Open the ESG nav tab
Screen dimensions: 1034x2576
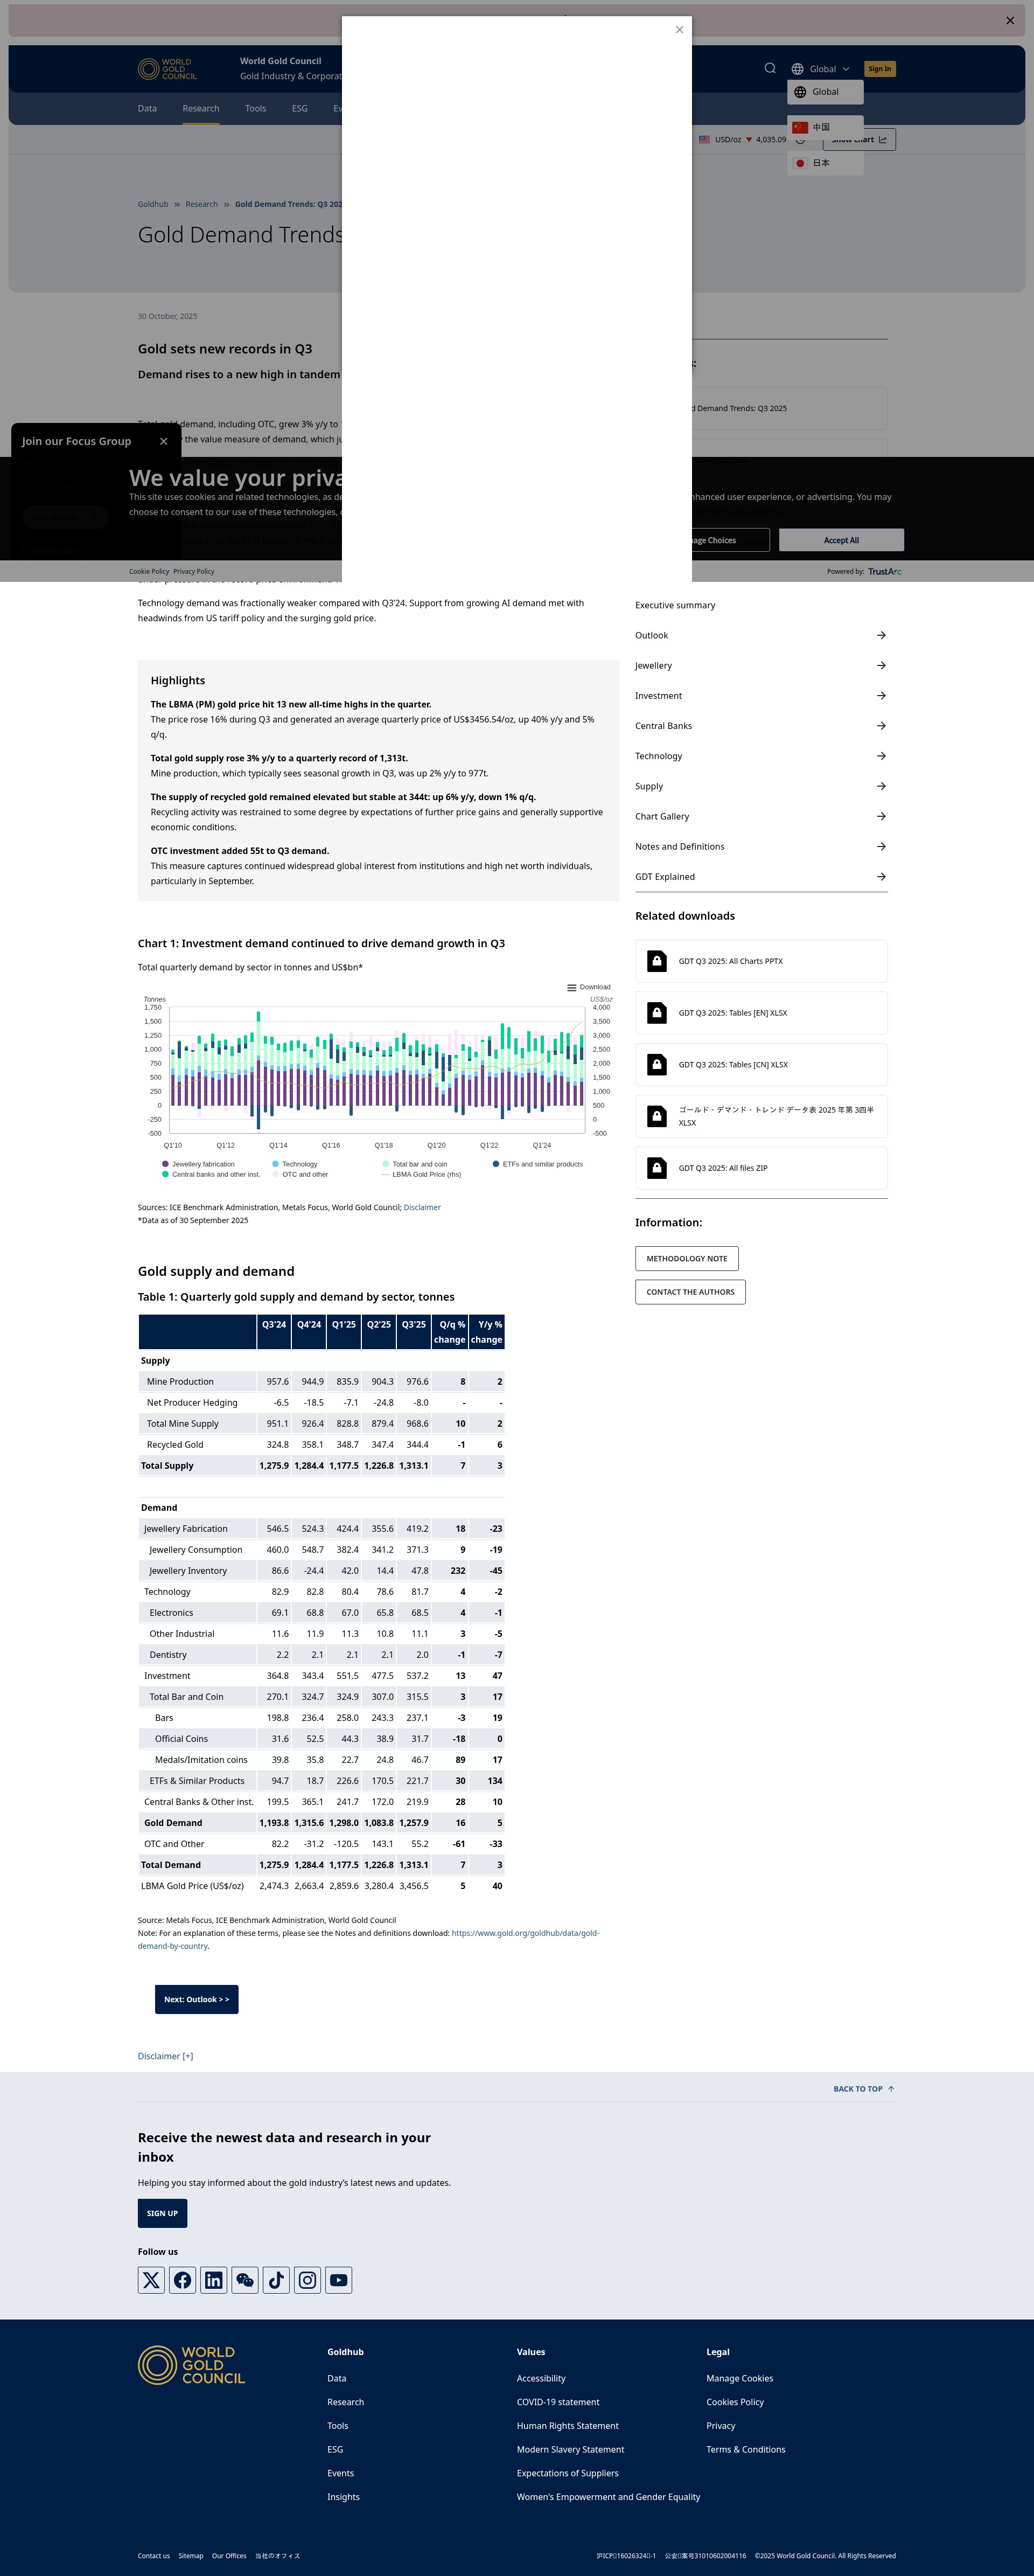click(300, 108)
